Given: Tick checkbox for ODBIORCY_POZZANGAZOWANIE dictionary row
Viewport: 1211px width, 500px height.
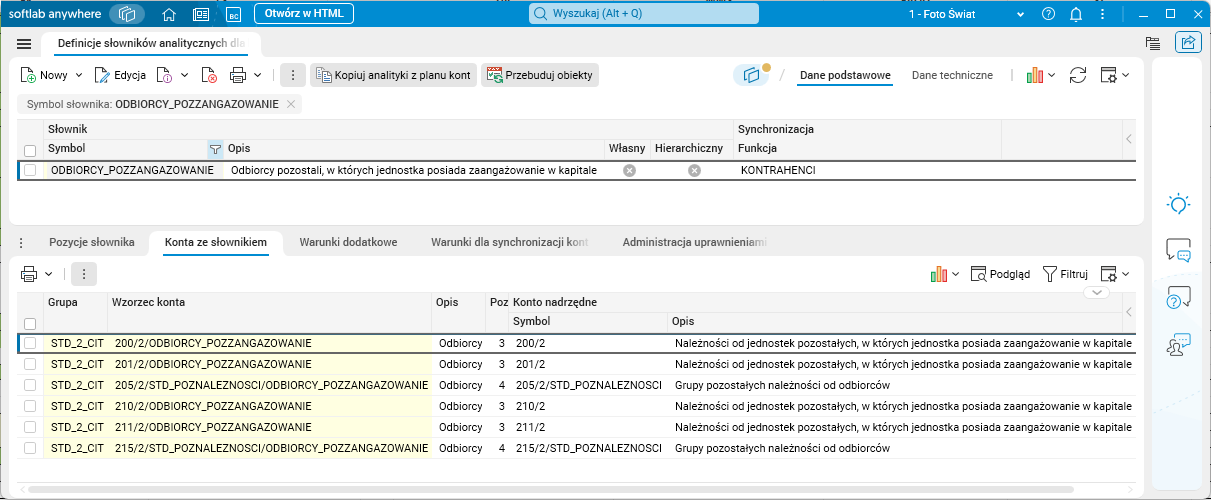Looking at the screenshot, I should (x=30, y=171).
